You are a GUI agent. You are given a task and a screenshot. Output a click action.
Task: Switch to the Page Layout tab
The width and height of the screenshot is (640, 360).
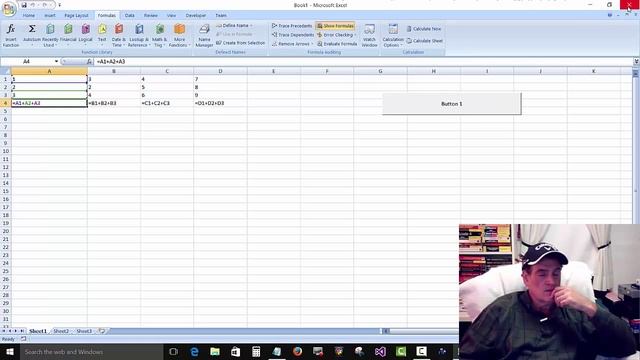76,16
